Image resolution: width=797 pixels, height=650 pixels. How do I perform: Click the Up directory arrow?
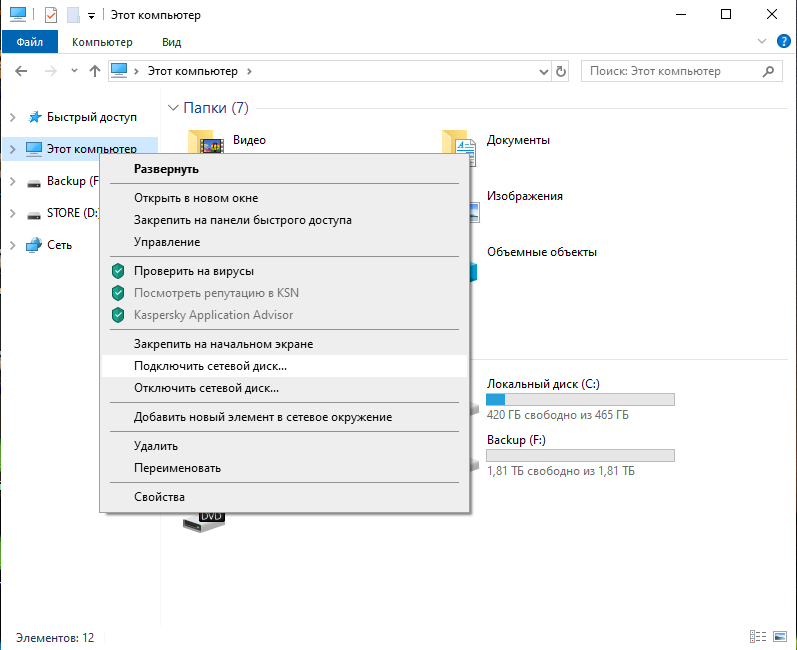click(95, 71)
